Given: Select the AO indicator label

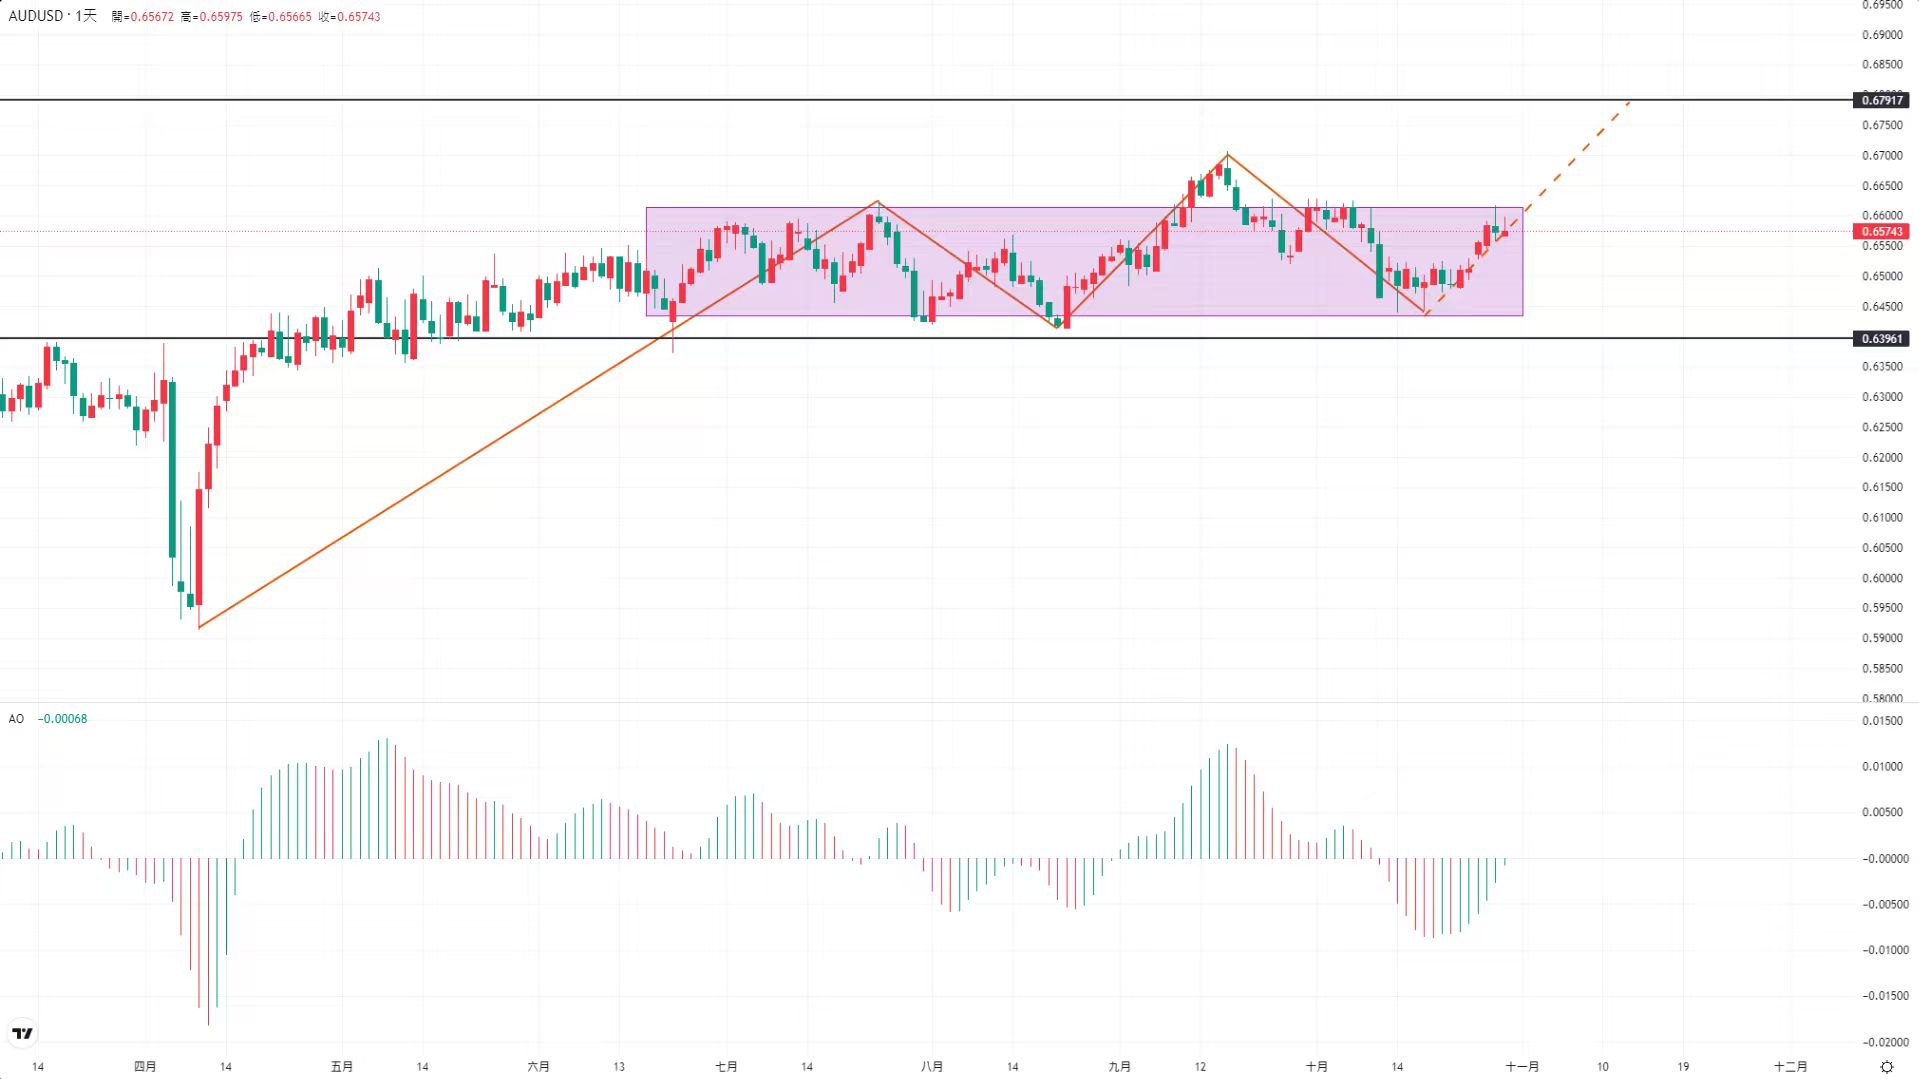Looking at the screenshot, I should pyautogui.click(x=16, y=719).
